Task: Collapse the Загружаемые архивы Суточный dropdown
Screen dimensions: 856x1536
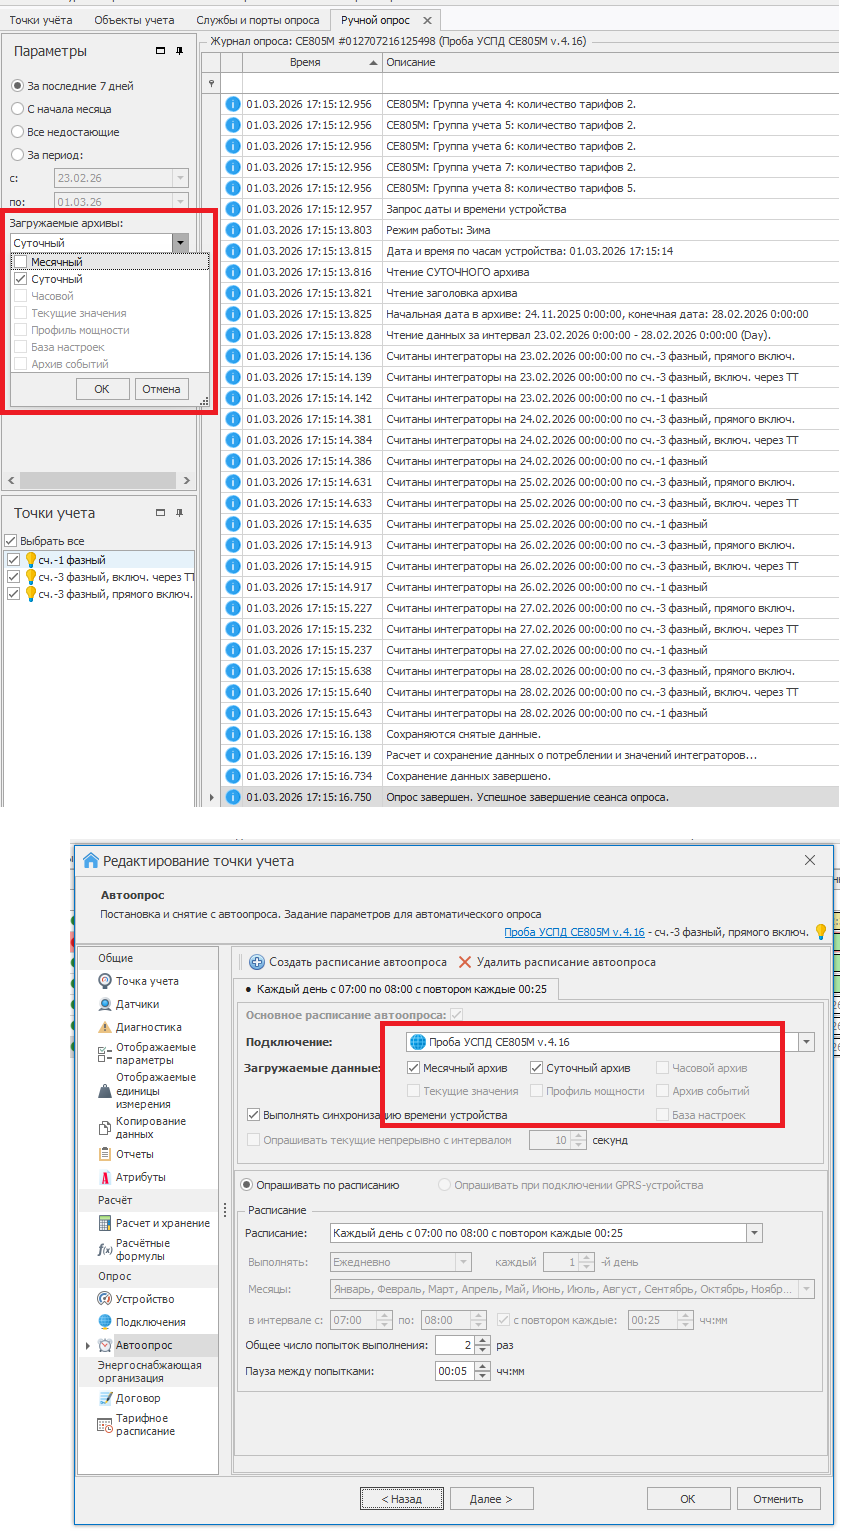Action: tap(180, 243)
